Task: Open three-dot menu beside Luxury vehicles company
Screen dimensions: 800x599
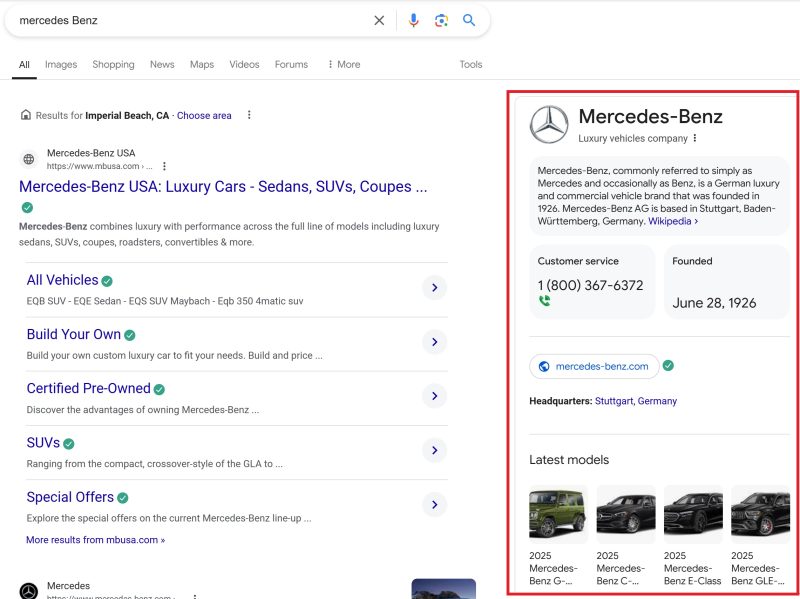Action: pos(695,139)
